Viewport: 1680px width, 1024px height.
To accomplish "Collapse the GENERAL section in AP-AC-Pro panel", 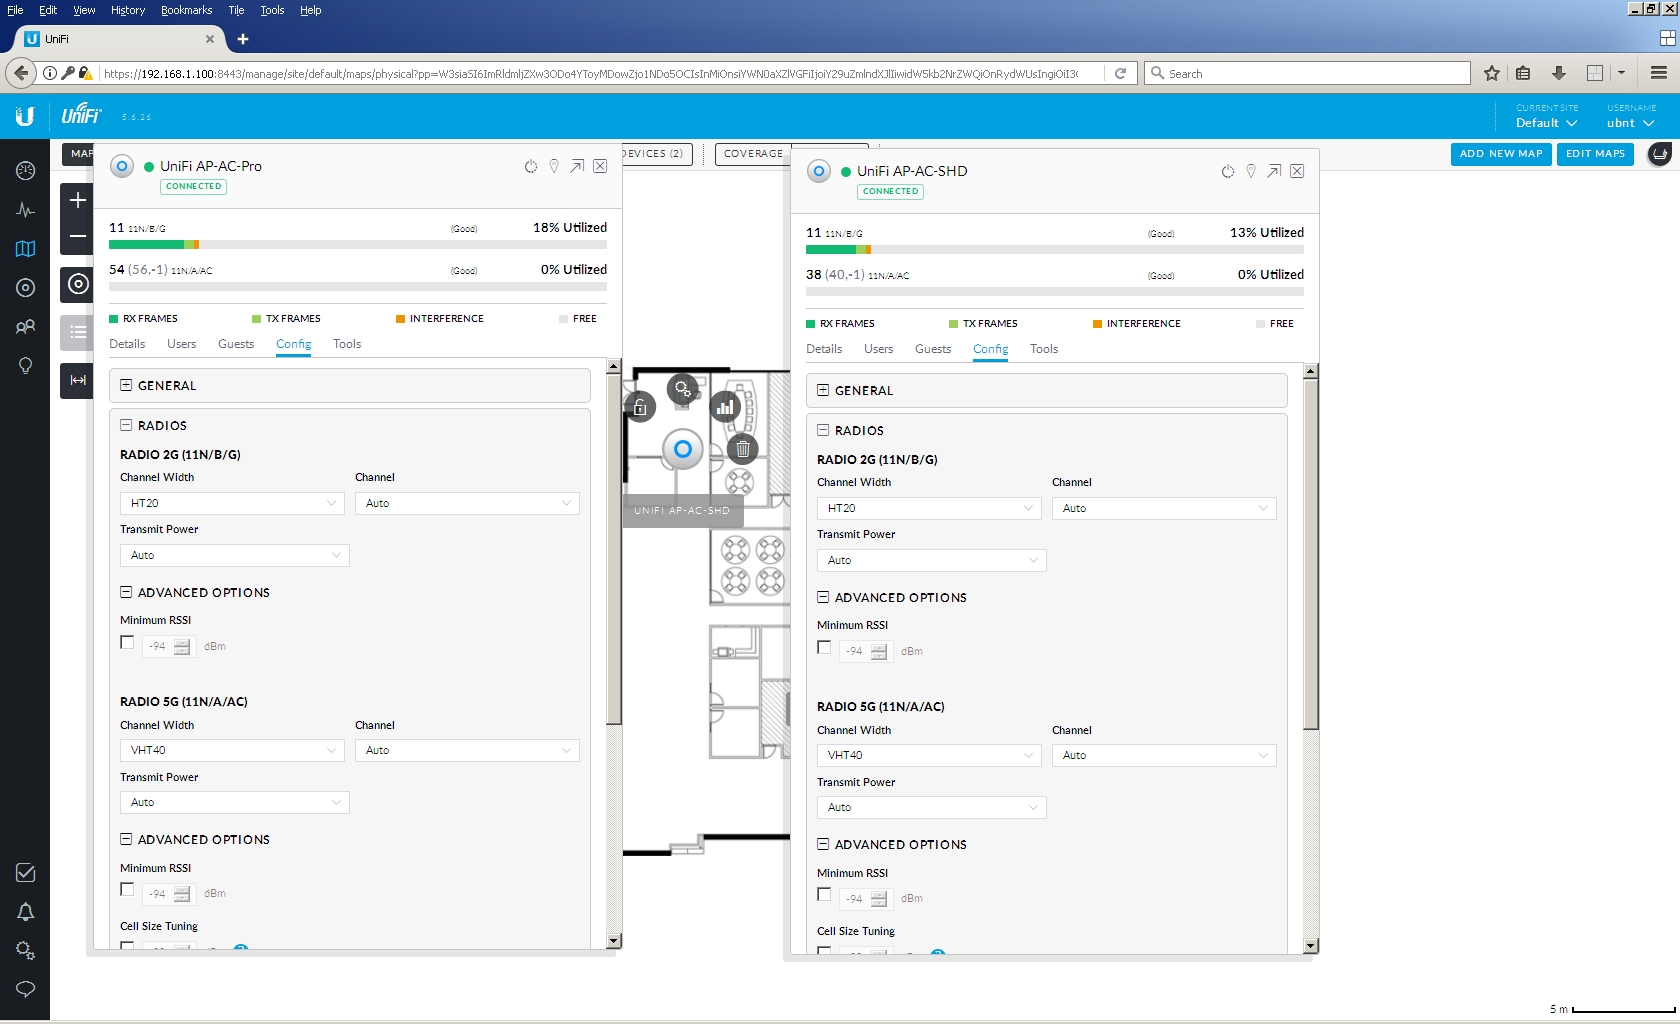I will click(x=127, y=385).
